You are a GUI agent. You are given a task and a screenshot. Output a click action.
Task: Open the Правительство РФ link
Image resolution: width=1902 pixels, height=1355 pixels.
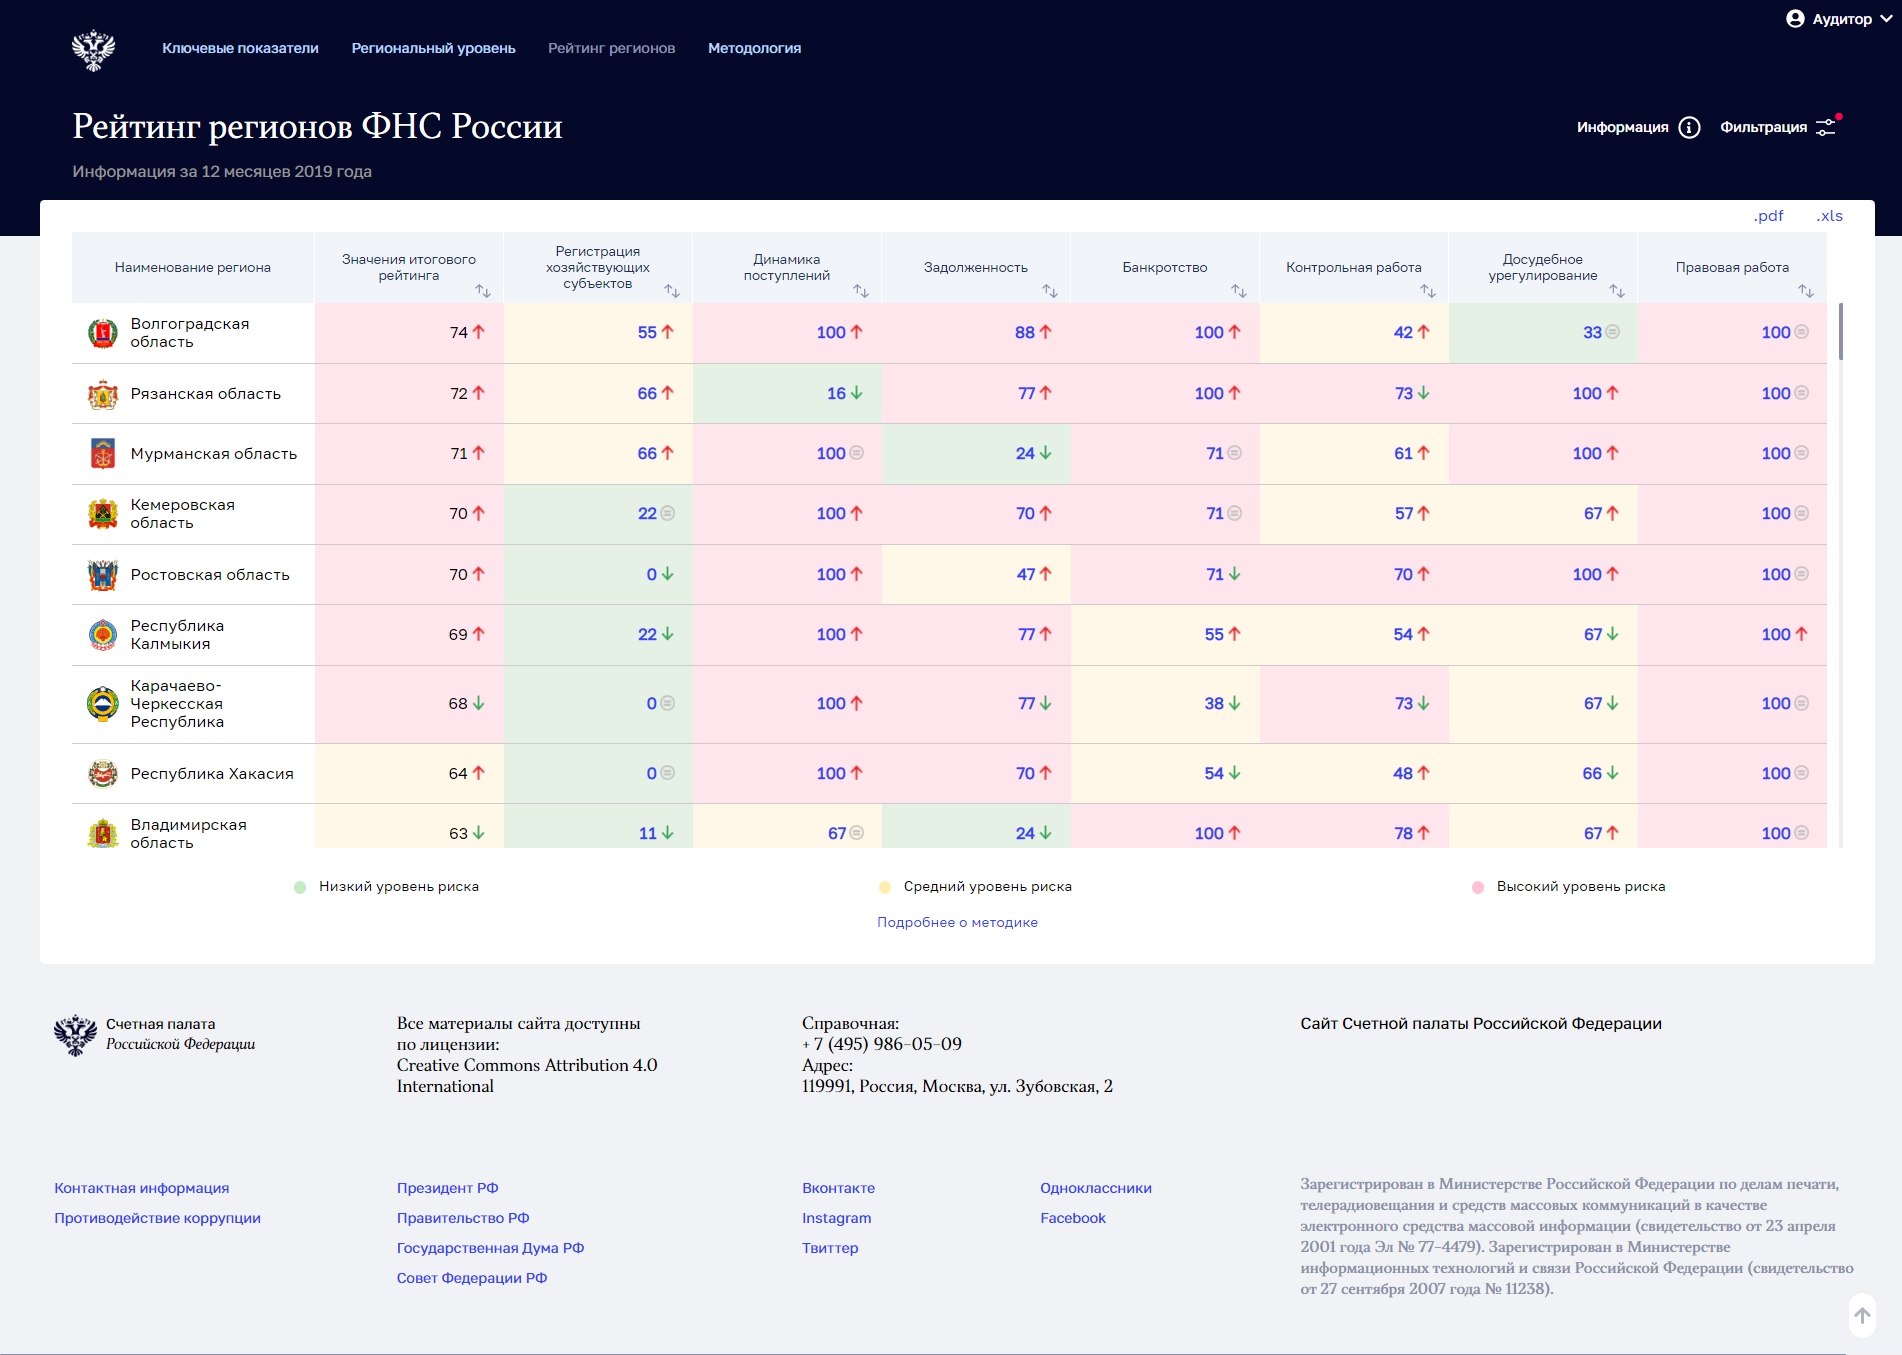[463, 1219]
